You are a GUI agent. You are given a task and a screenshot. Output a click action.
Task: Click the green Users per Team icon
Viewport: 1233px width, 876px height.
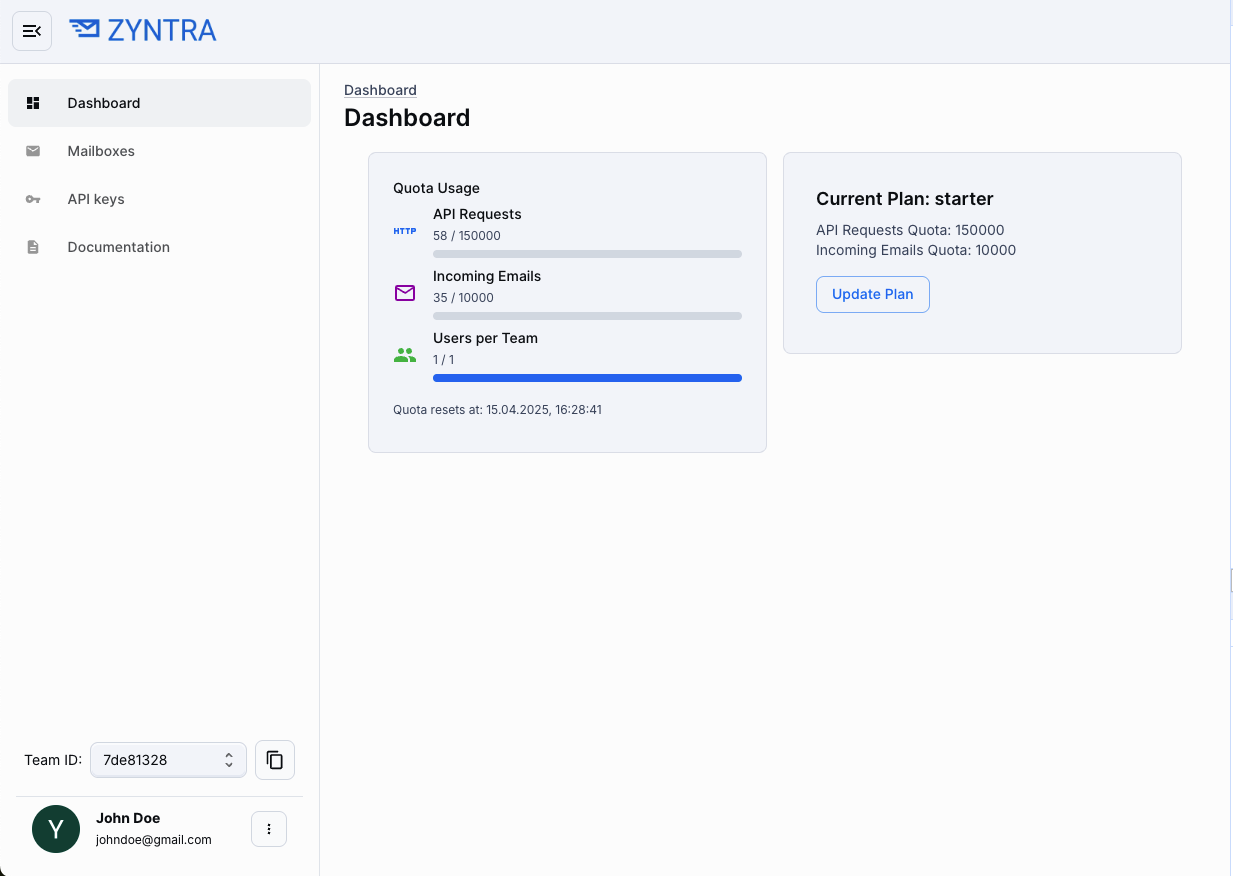pos(405,355)
